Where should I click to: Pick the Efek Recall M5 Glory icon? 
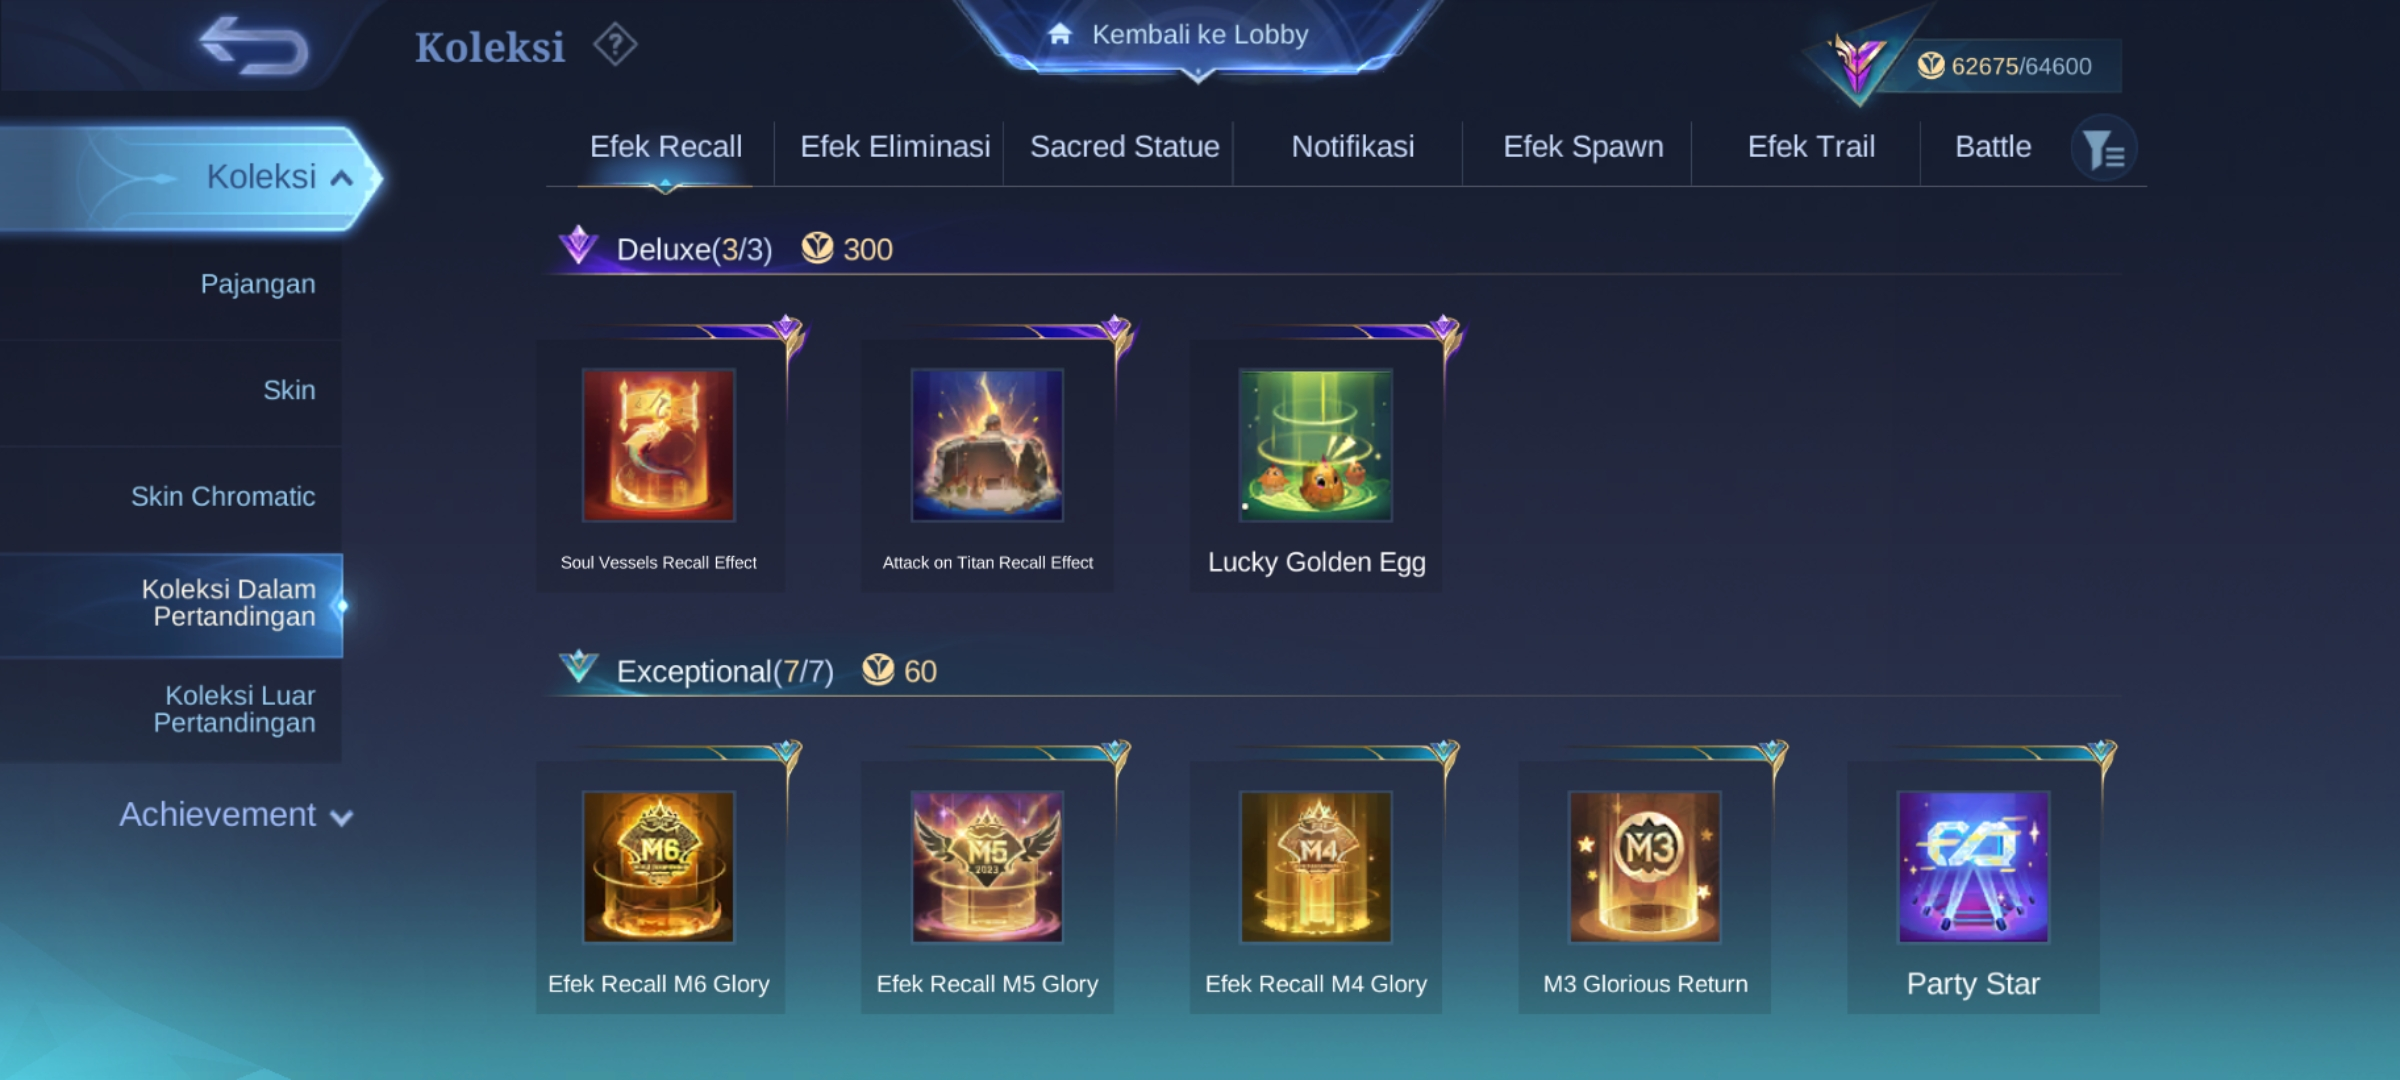pos(987,867)
